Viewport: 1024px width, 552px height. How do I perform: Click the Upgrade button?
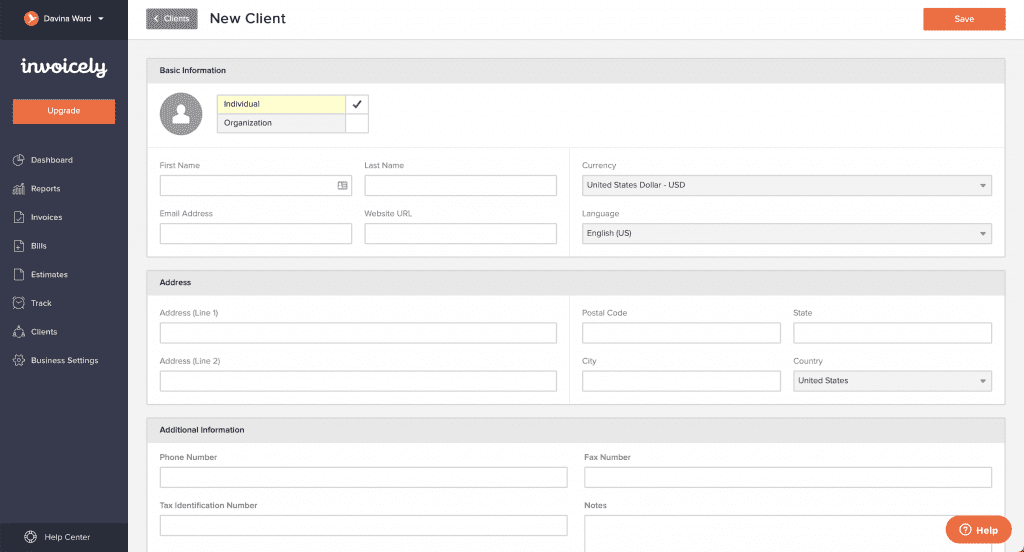click(x=64, y=111)
